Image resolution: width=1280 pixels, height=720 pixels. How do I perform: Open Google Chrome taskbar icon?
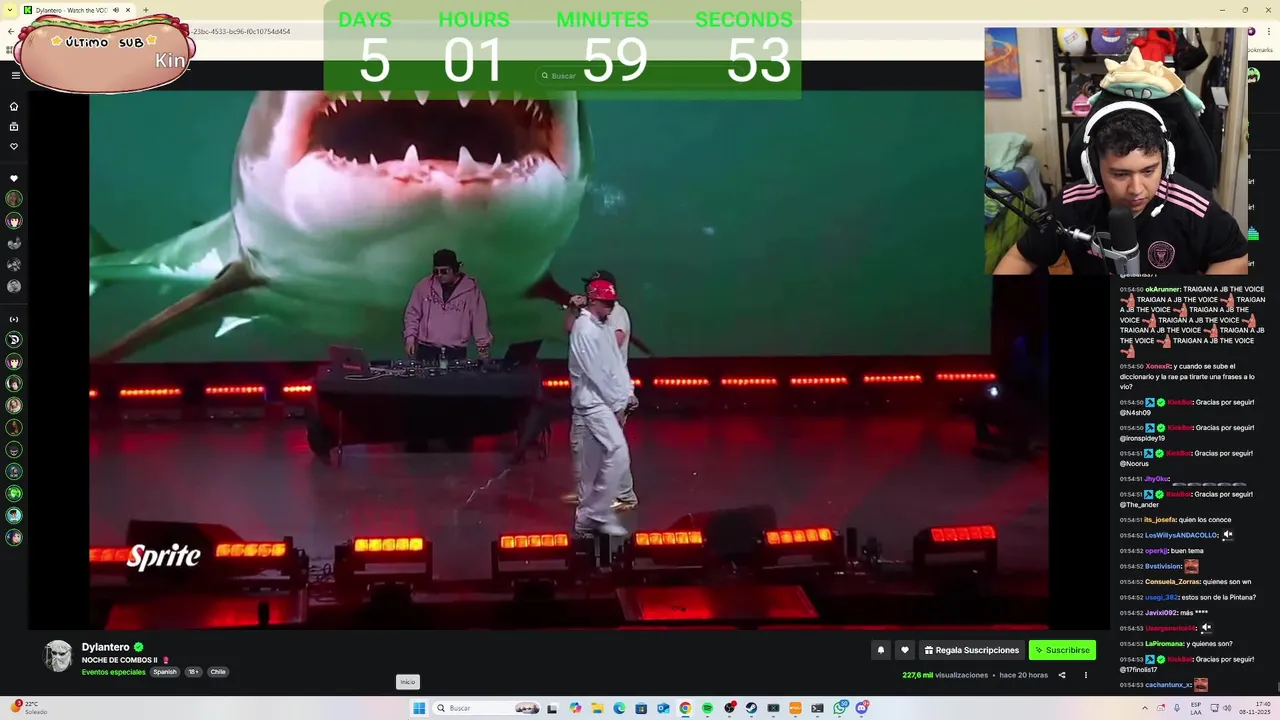coord(685,708)
